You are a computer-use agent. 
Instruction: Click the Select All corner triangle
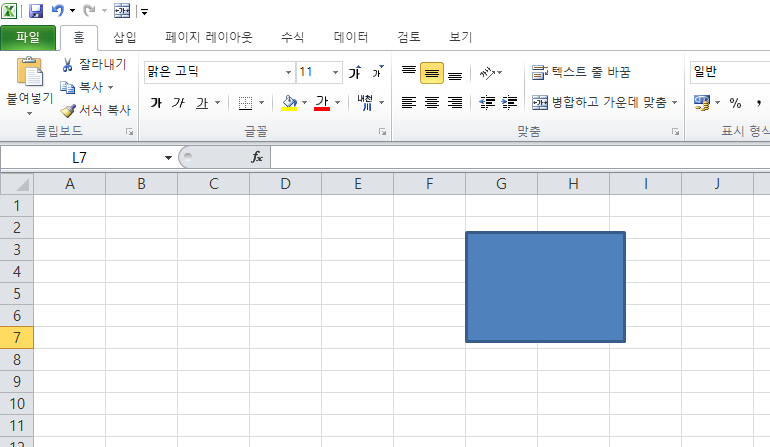tap(17, 184)
